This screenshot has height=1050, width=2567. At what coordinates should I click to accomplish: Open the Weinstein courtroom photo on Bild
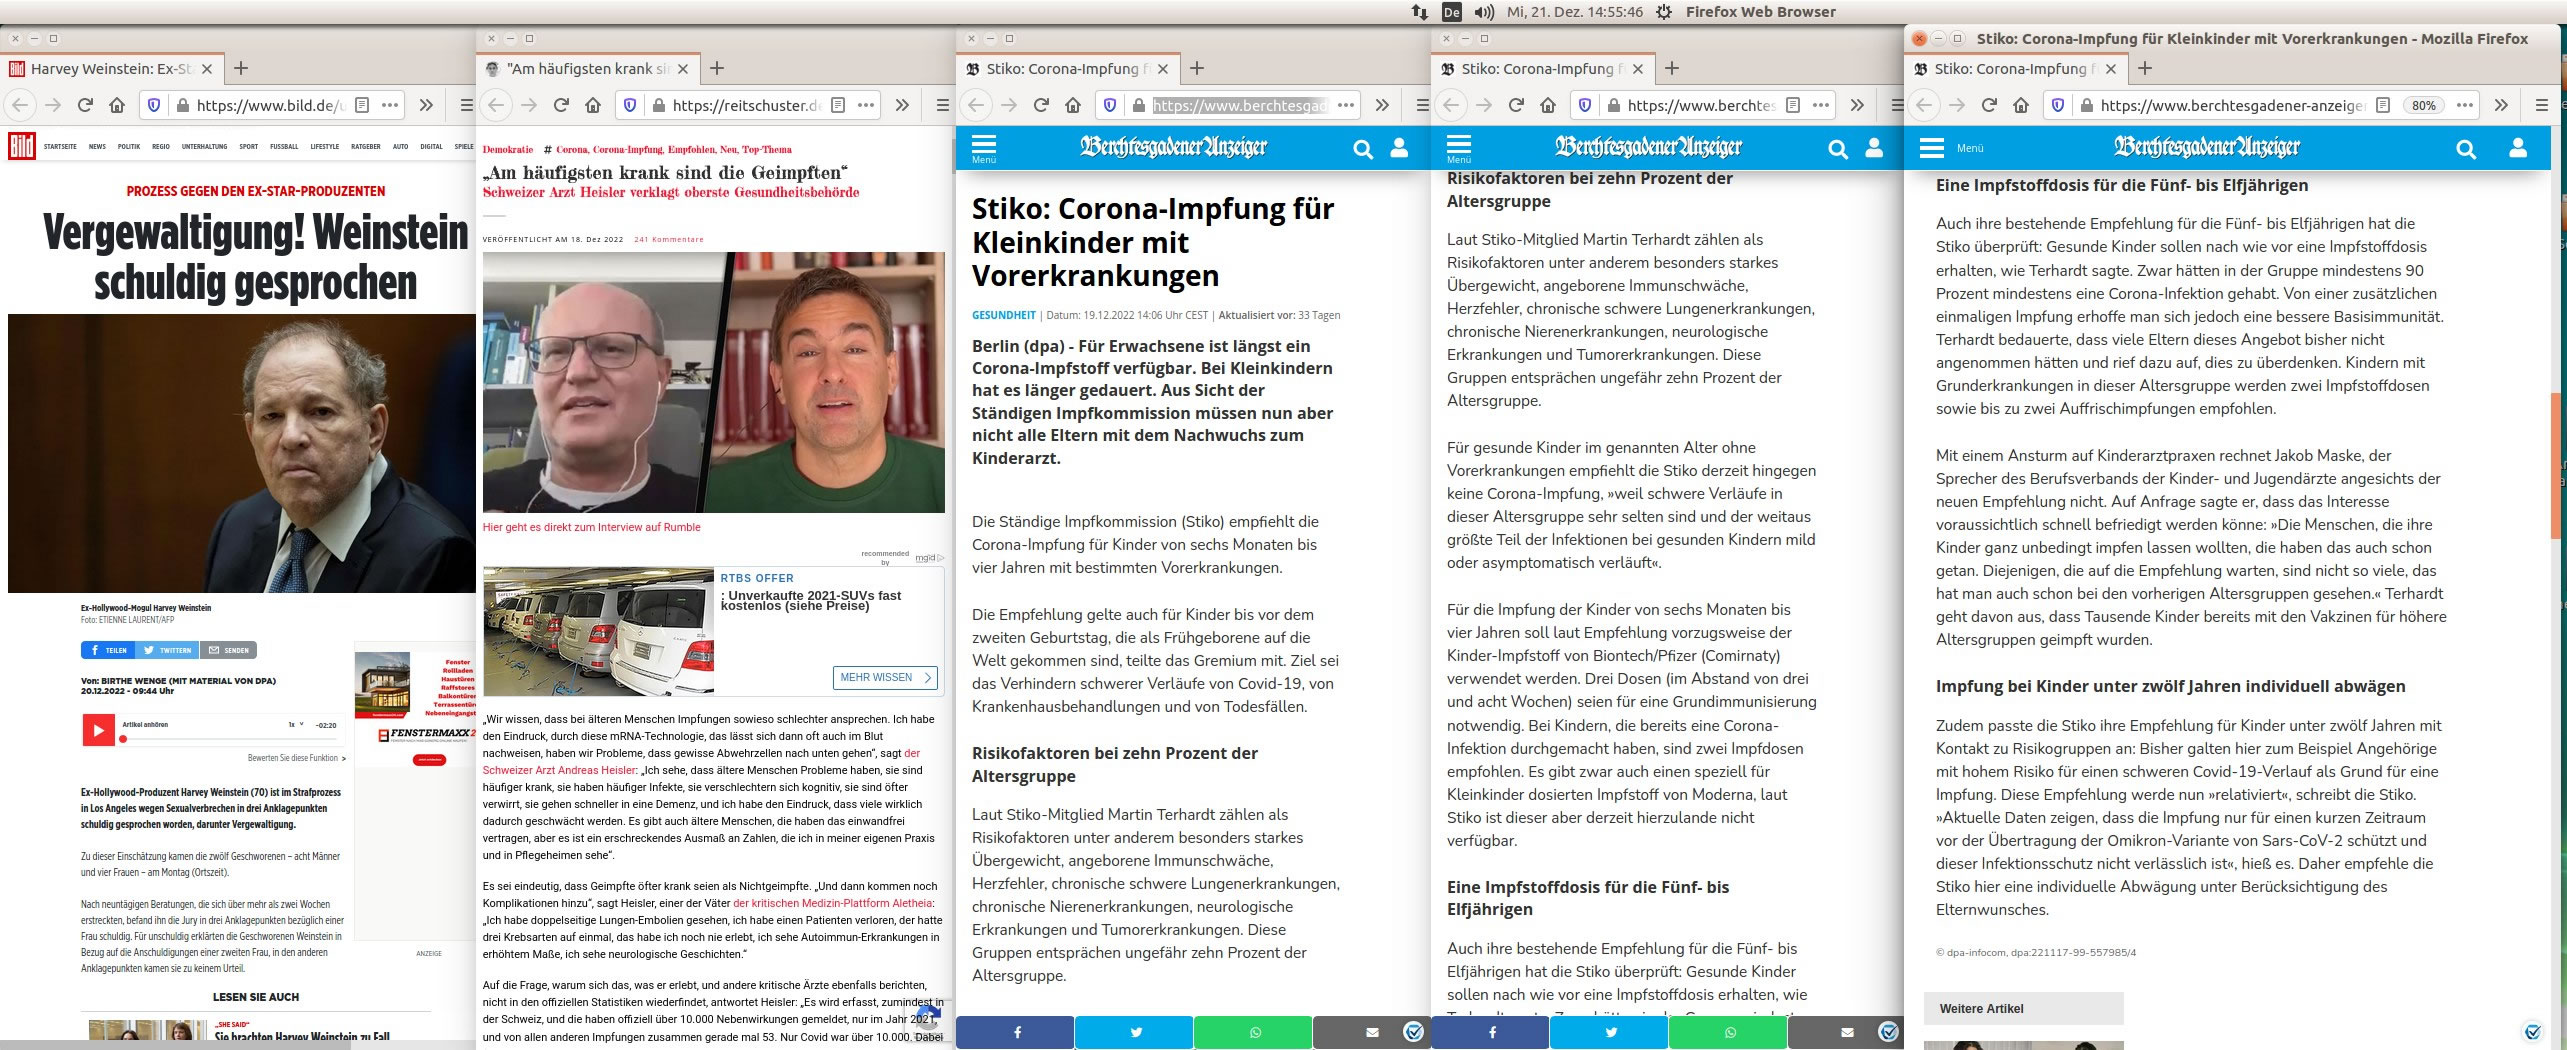[242, 453]
